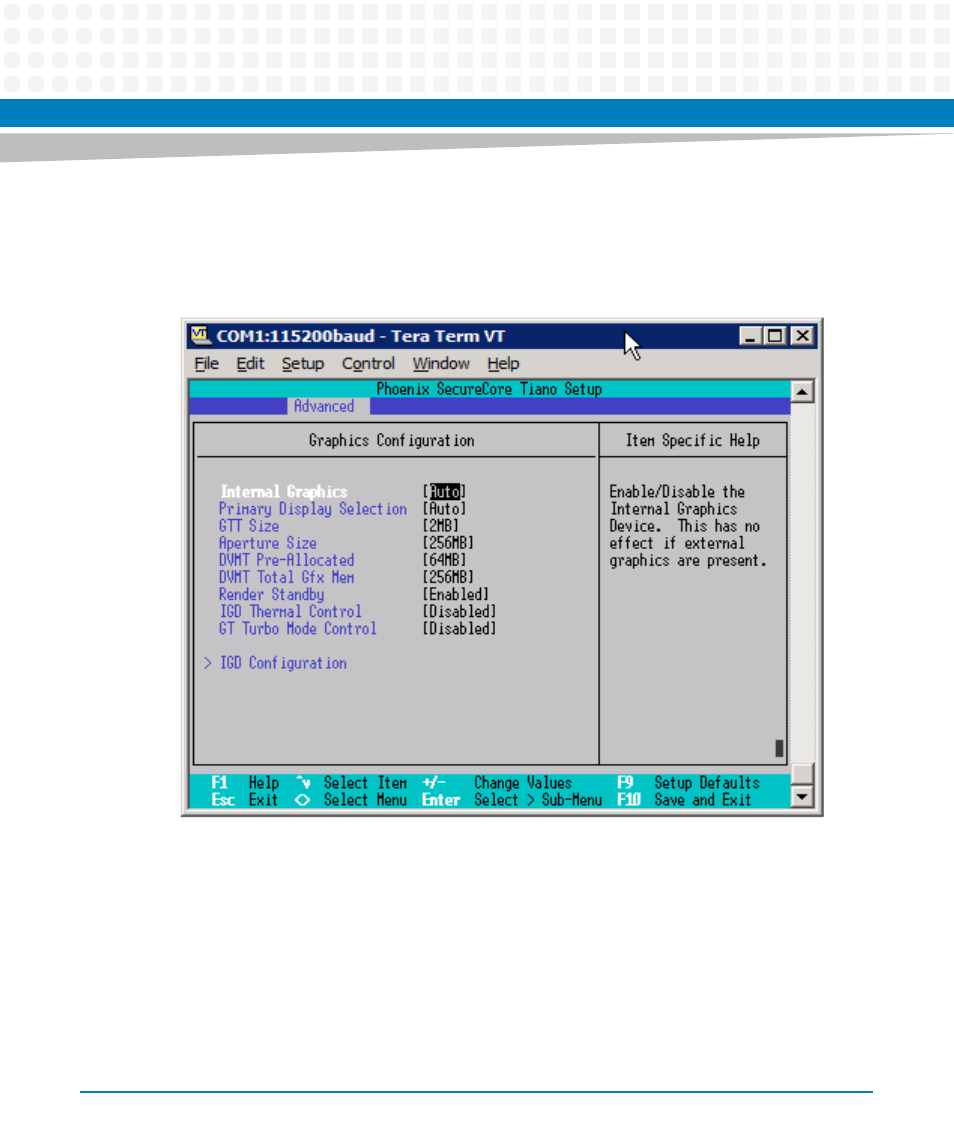
Task: Select the Render Standby setting
Action: click(x=272, y=595)
